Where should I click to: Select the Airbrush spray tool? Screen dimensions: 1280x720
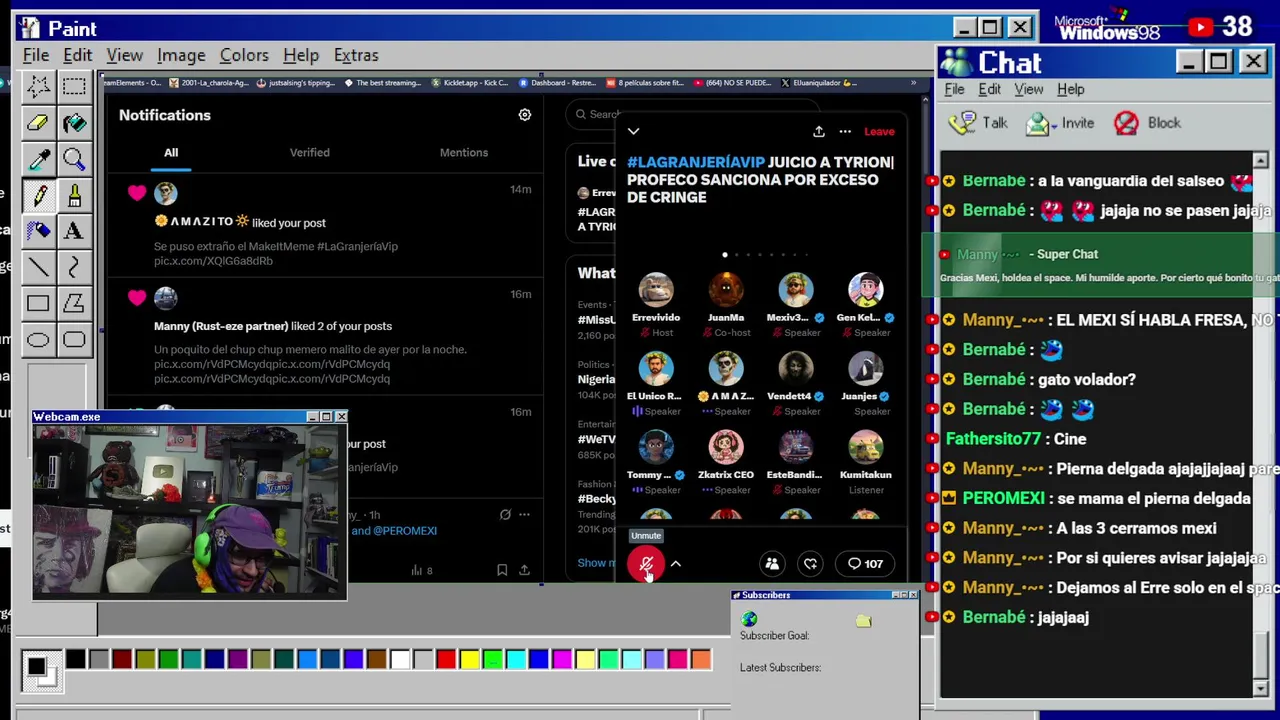tap(38, 231)
